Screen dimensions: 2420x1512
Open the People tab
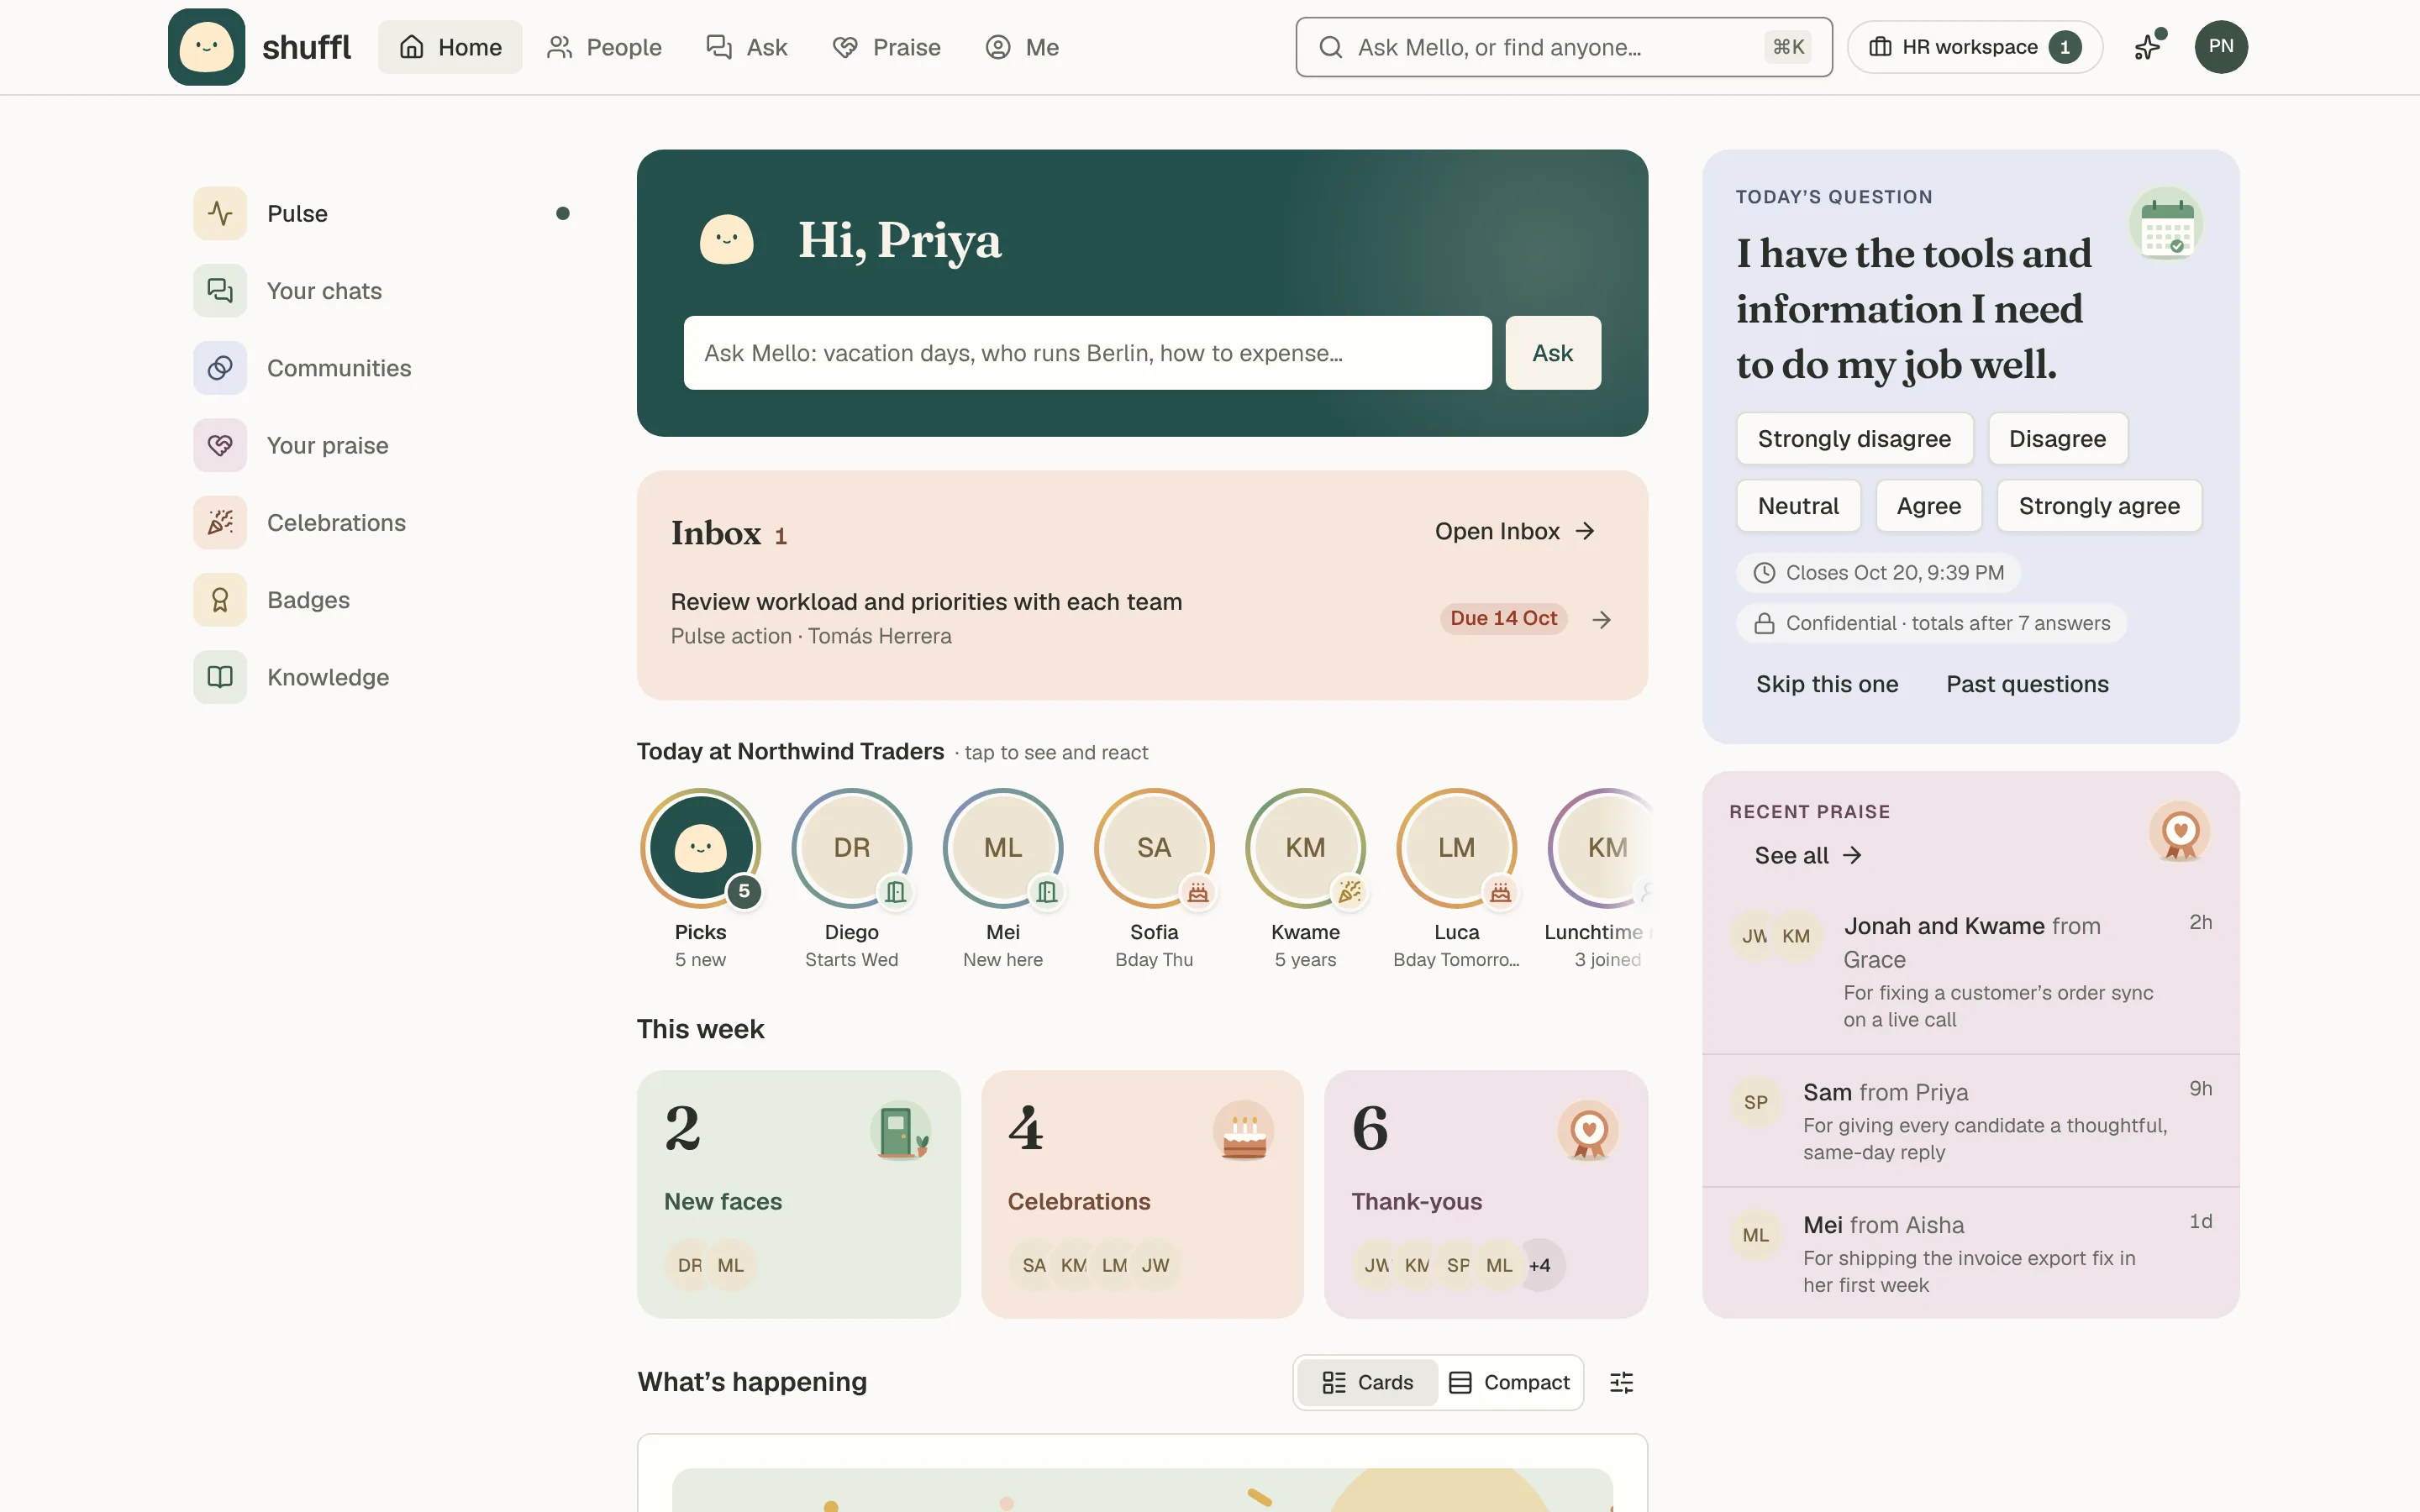point(604,47)
